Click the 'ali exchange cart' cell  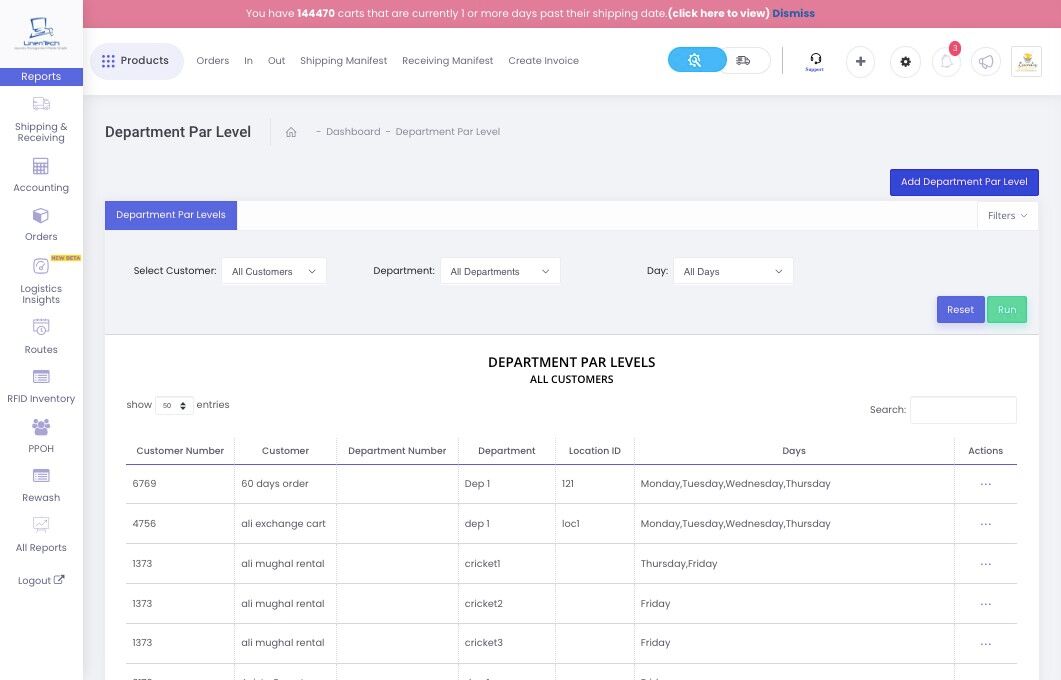[x=285, y=524]
